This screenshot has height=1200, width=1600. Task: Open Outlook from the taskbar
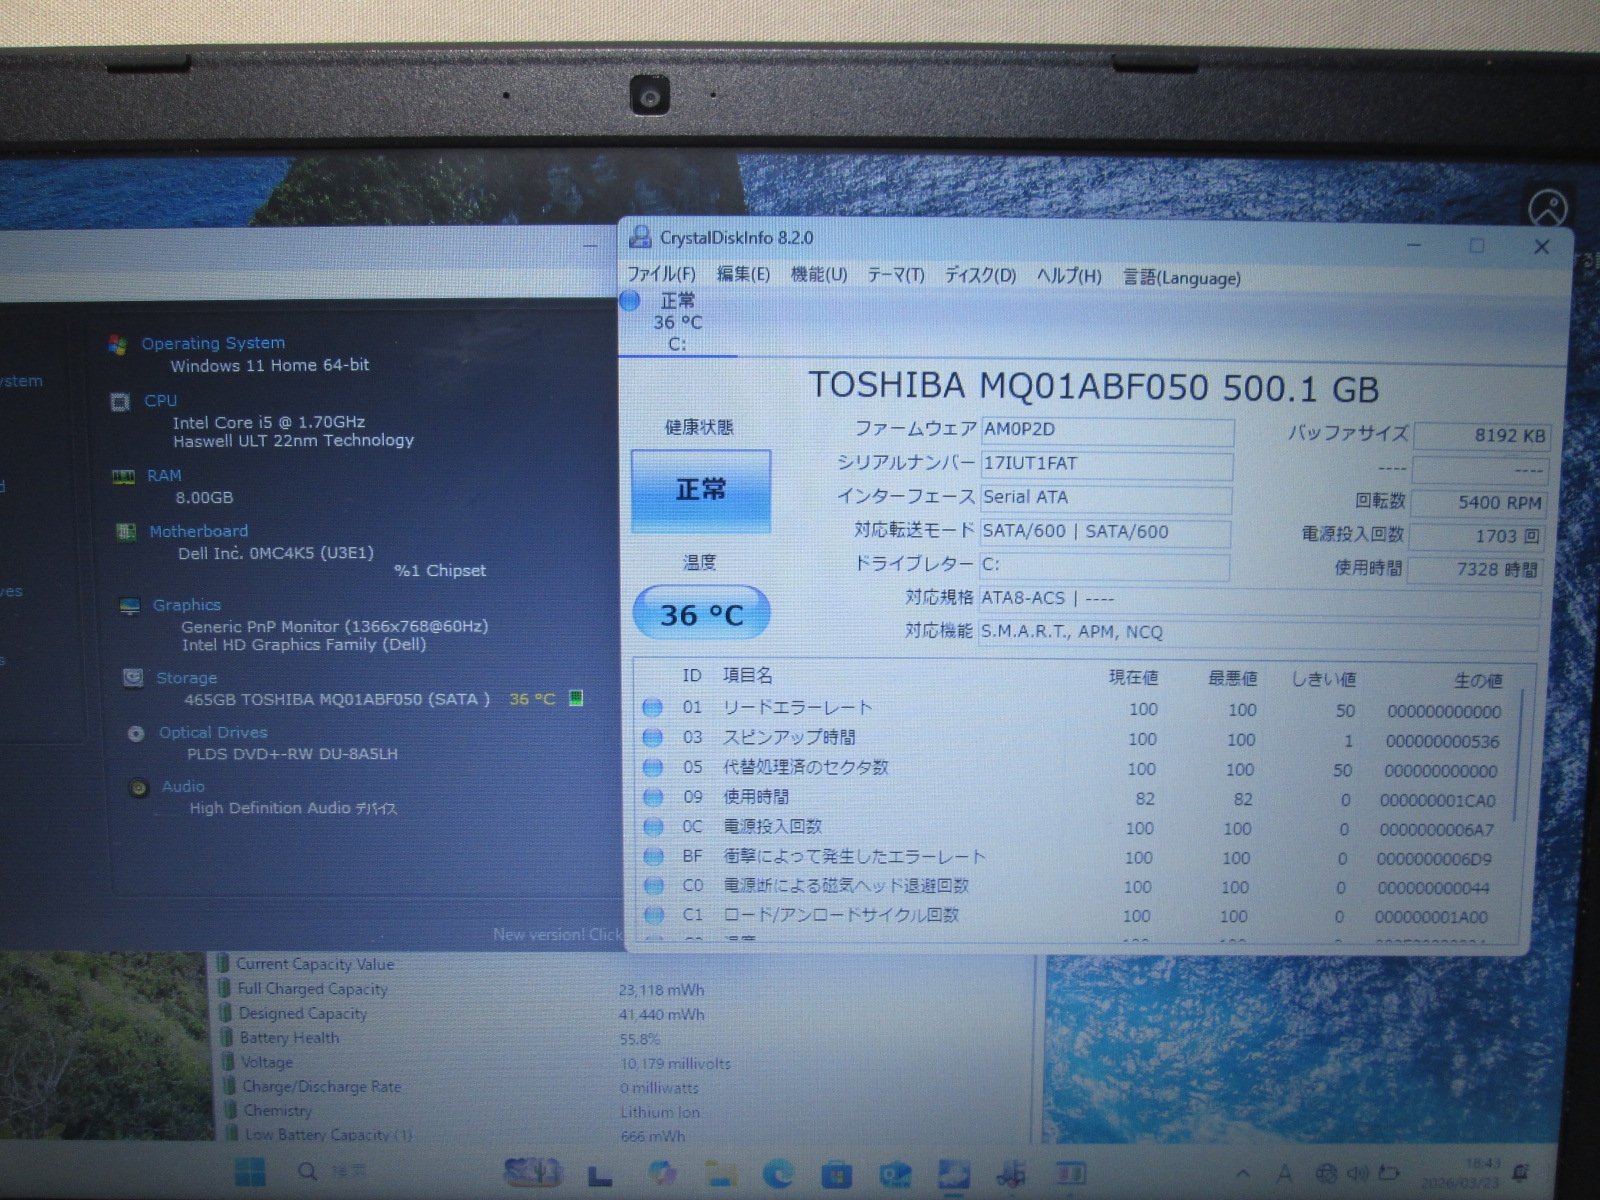click(894, 1174)
